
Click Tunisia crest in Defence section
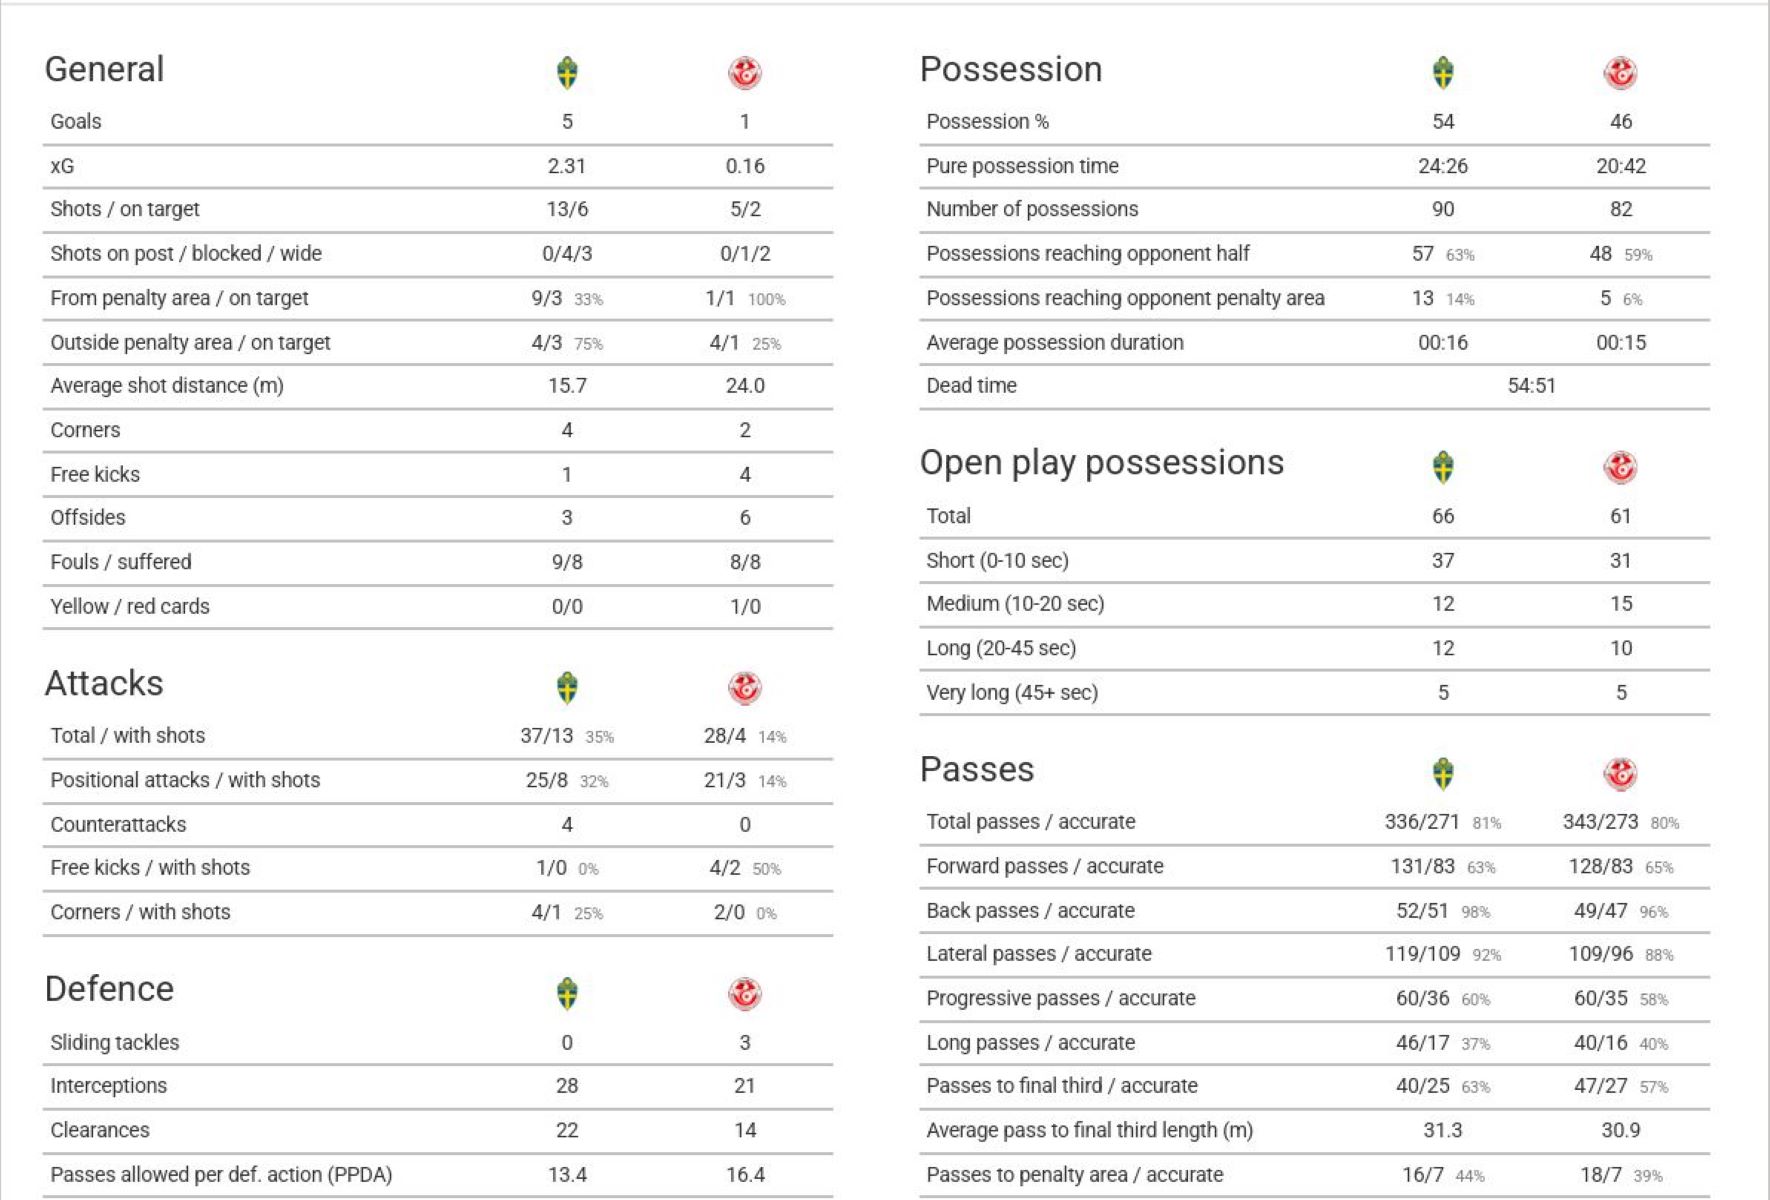click(745, 994)
